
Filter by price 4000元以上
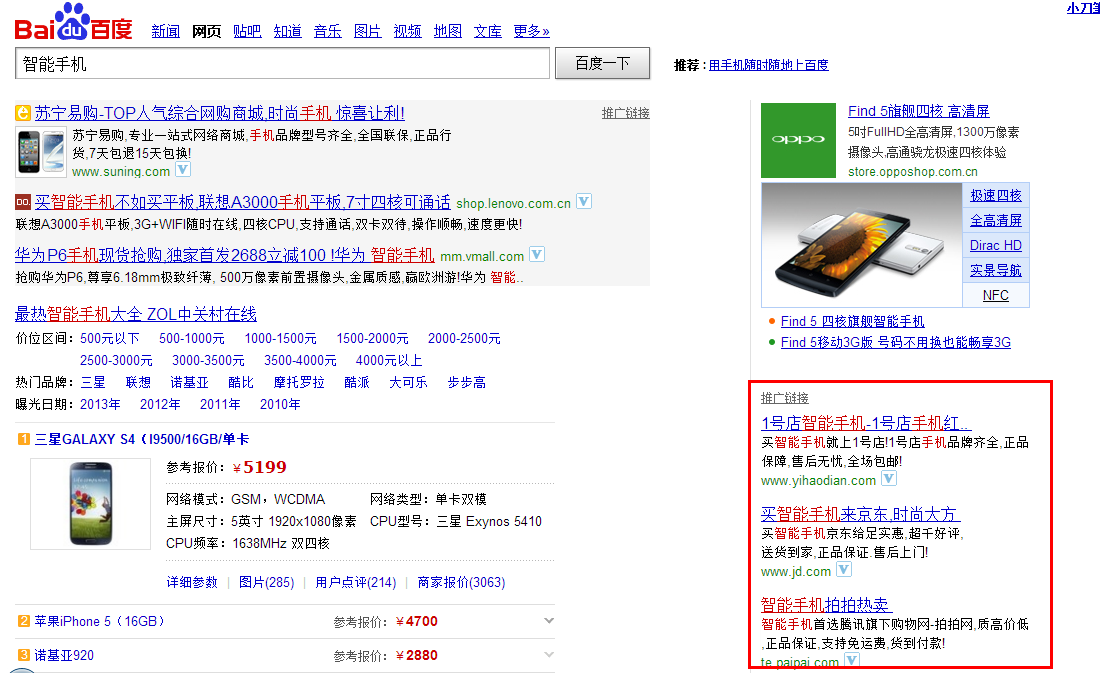pyautogui.click(x=389, y=360)
